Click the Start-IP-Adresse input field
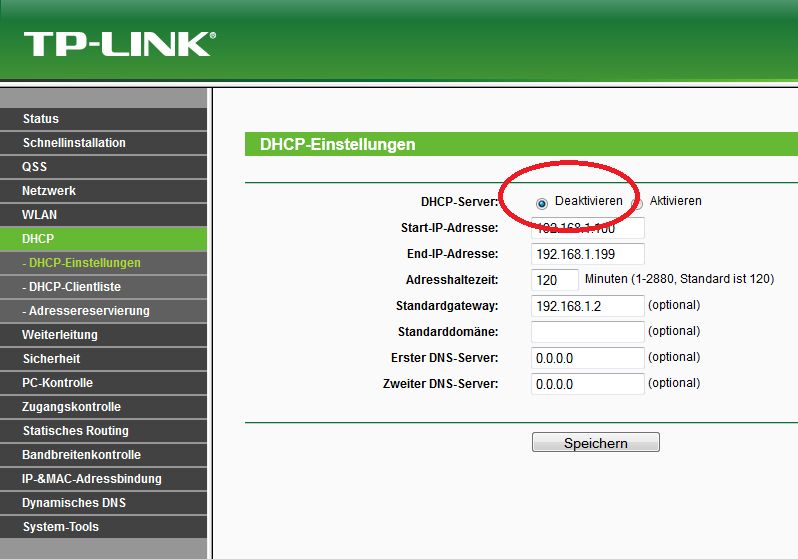The width and height of the screenshot is (798, 559). coord(588,228)
